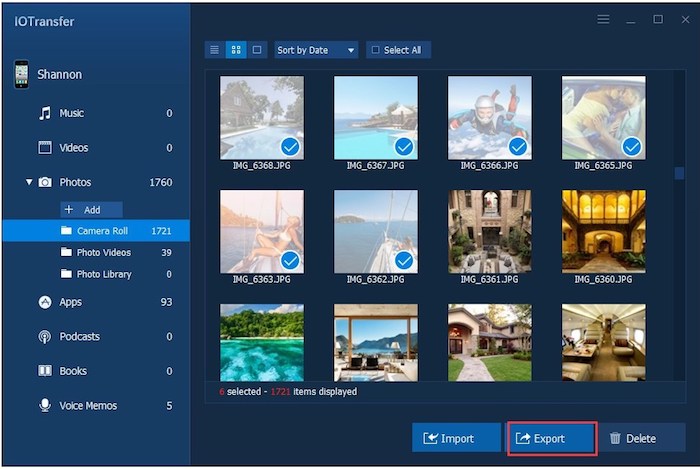The height and width of the screenshot is (469, 700).
Task: Open the Sort by Date dropdown
Action: (x=316, y=50)
